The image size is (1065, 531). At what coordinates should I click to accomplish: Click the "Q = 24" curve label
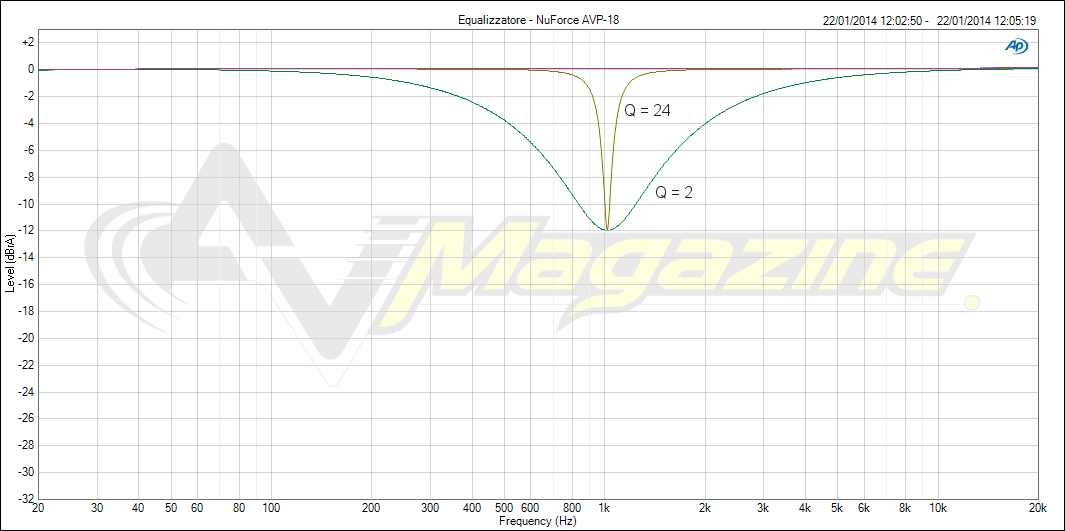[x=647, y=111]
